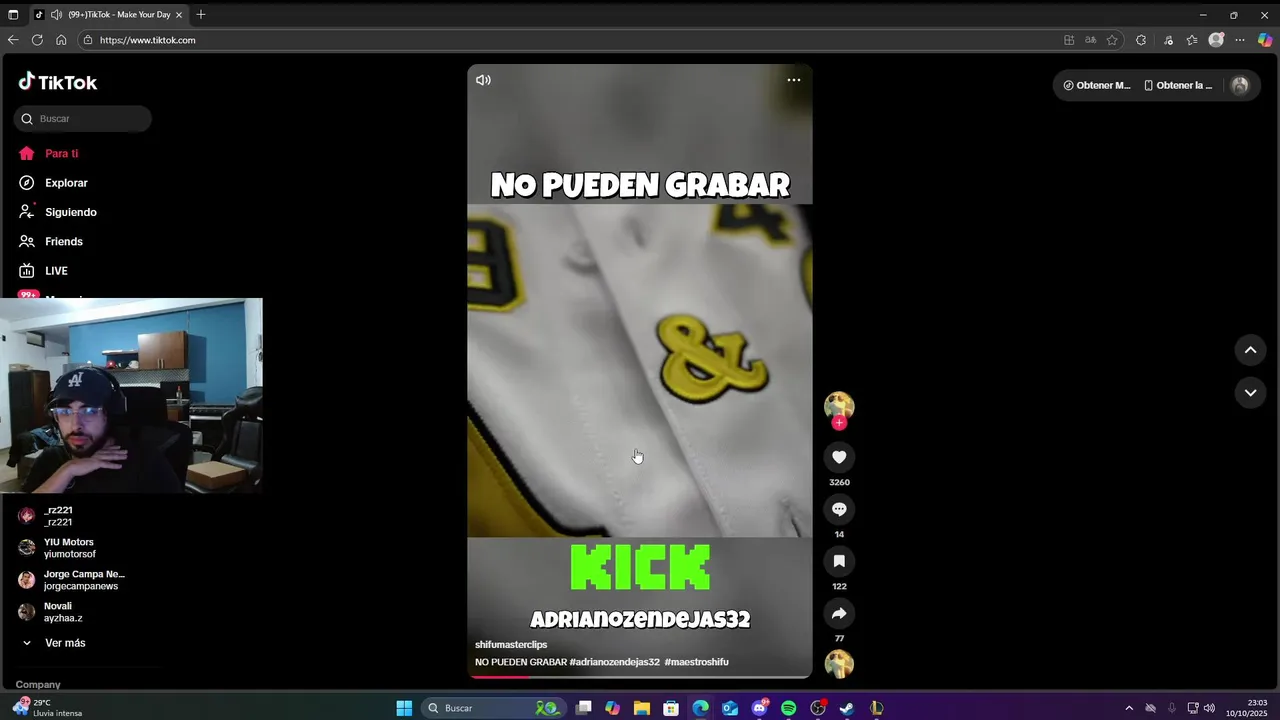Click the Obtener la app button
Viewport: 1280px width, 720px height.
tap(1178, 86)
